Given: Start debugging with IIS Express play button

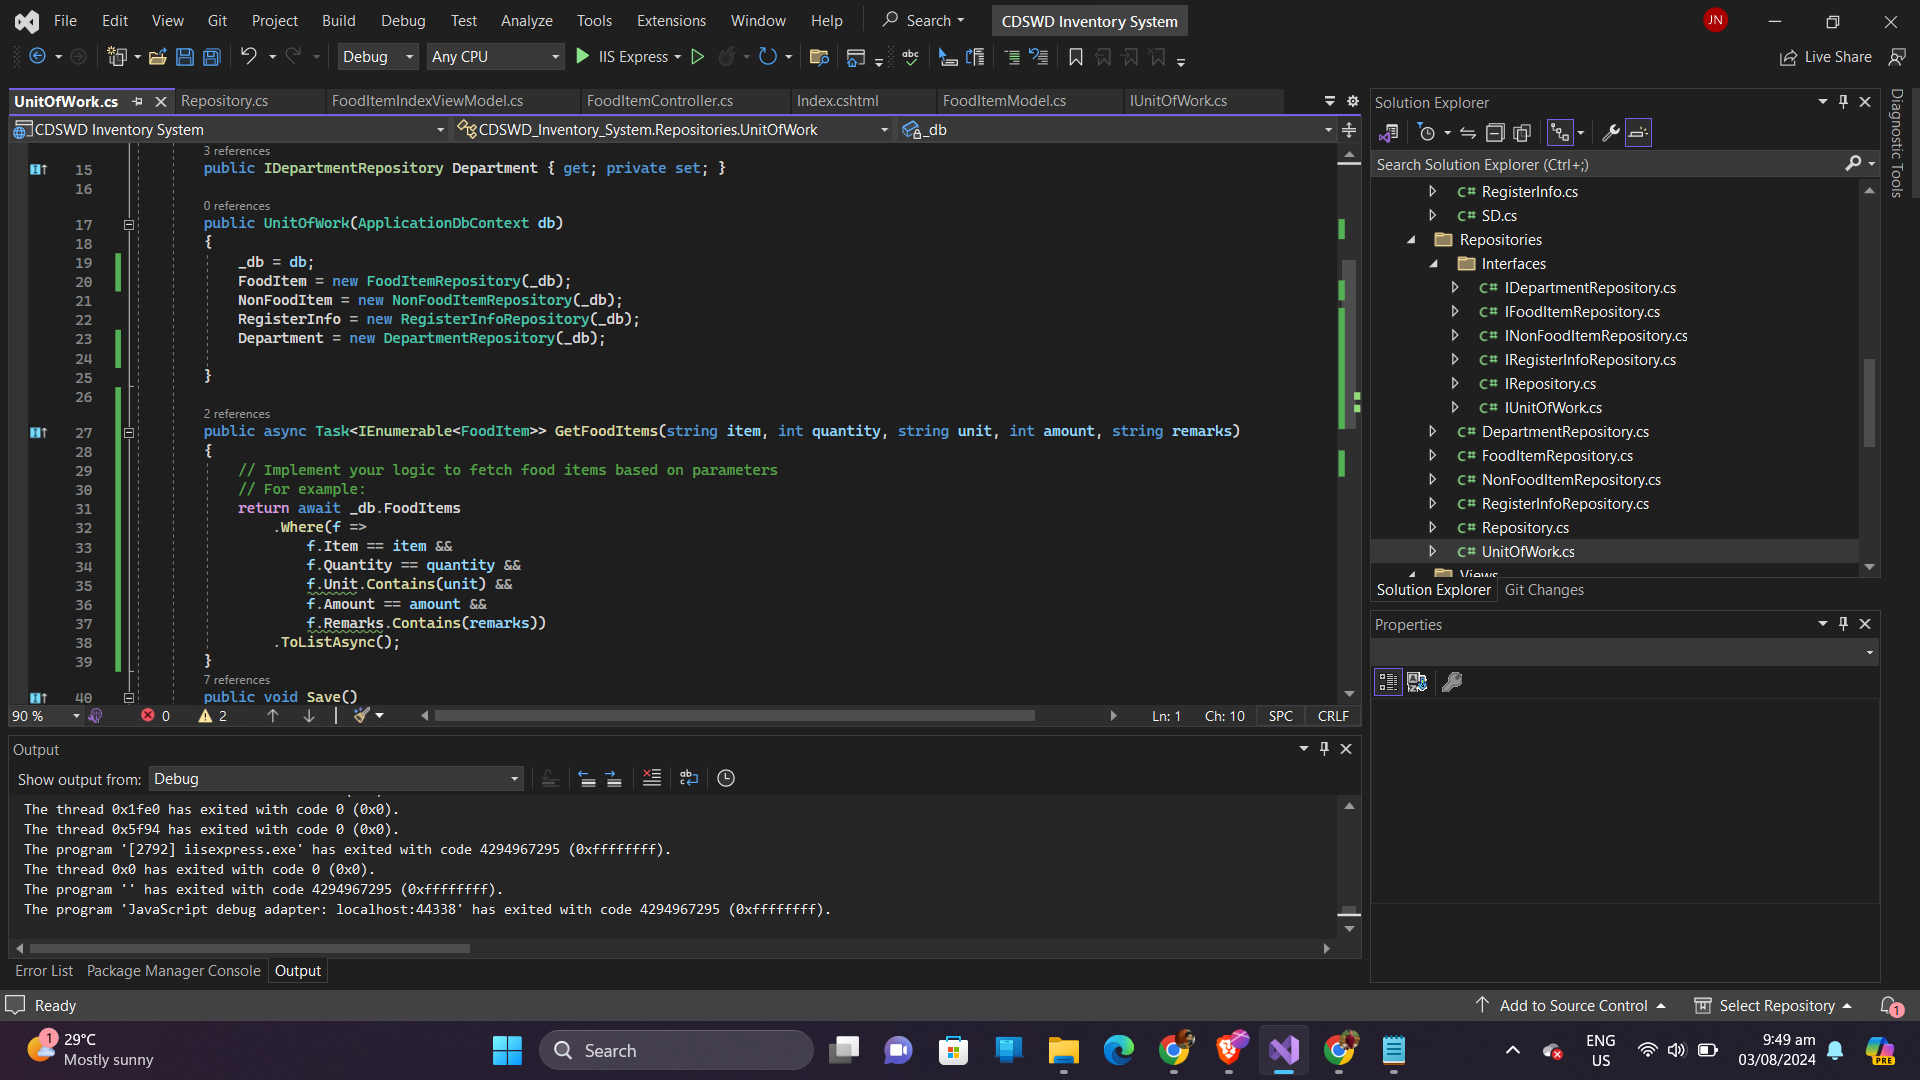Looking at the screenshot, I should click(583, 57).
